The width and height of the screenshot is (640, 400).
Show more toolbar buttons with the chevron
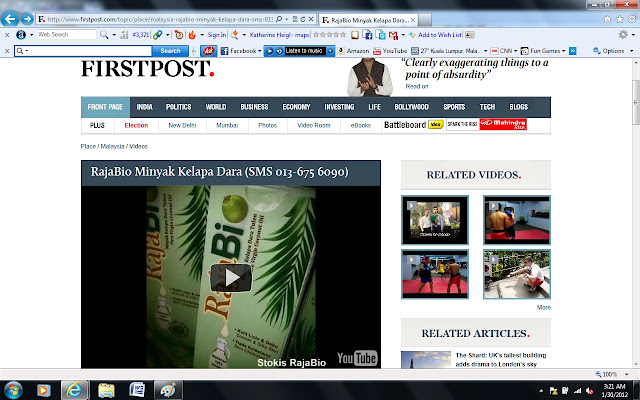pos(573,51)
